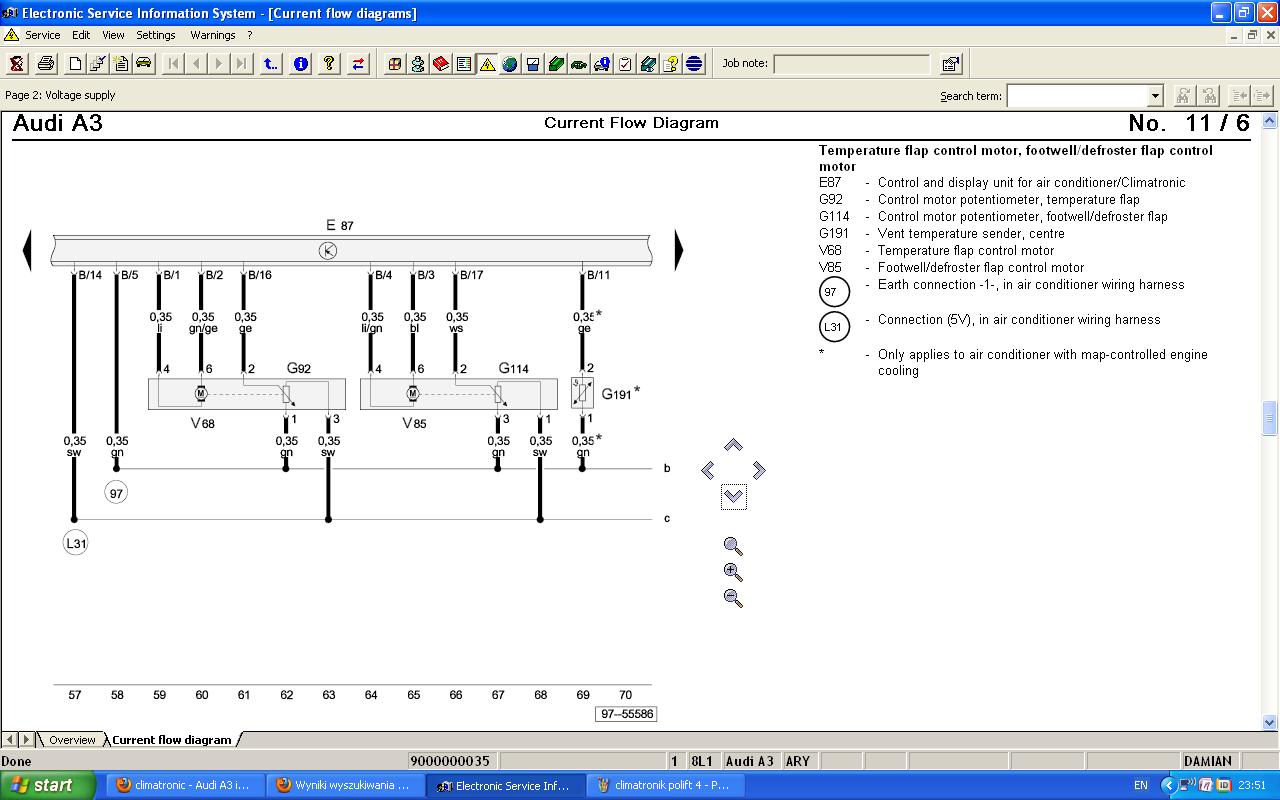Screen dimensions: 1280x800
Task: Click the L31 connection circle in diagram
Action: [75, 543]
